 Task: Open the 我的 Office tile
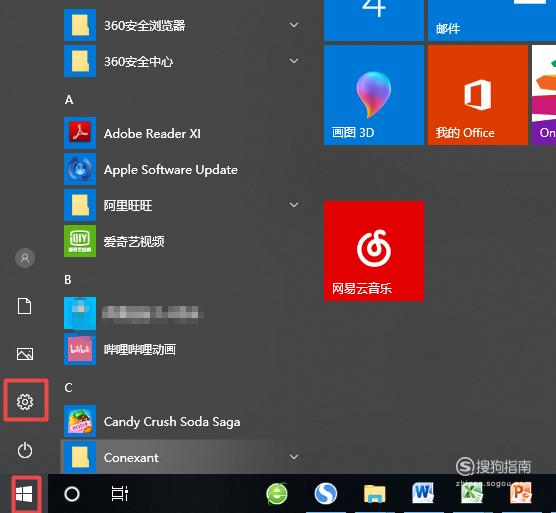tap(478, 95)
